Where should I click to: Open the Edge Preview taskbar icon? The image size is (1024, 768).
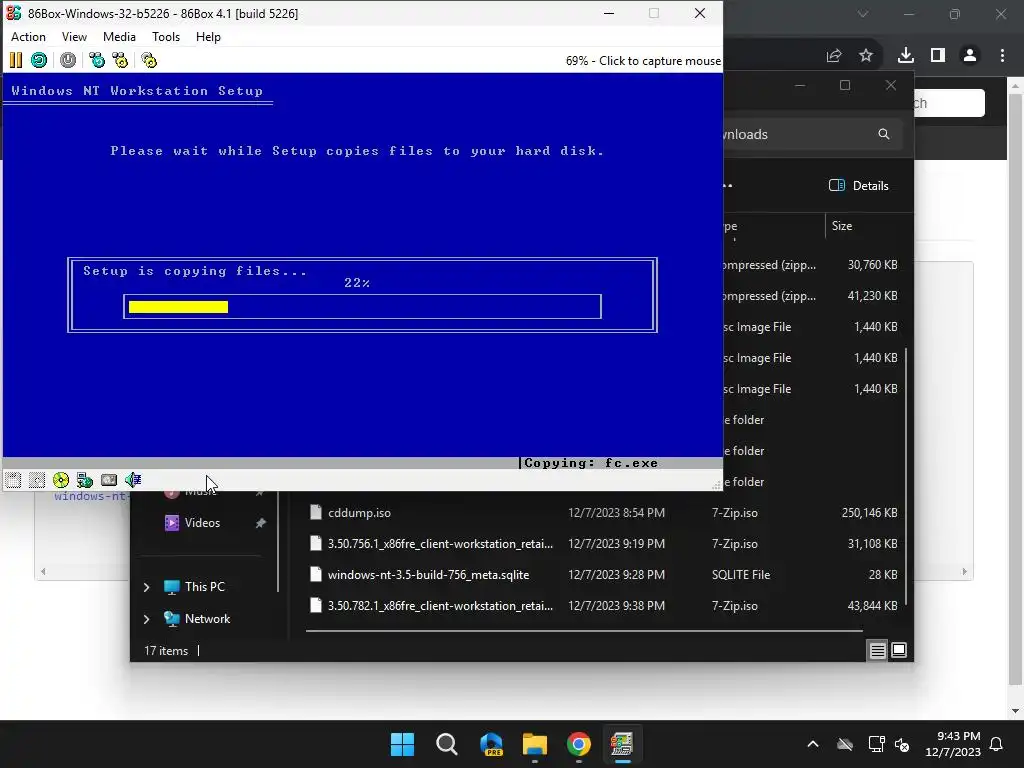pos(491,744)
